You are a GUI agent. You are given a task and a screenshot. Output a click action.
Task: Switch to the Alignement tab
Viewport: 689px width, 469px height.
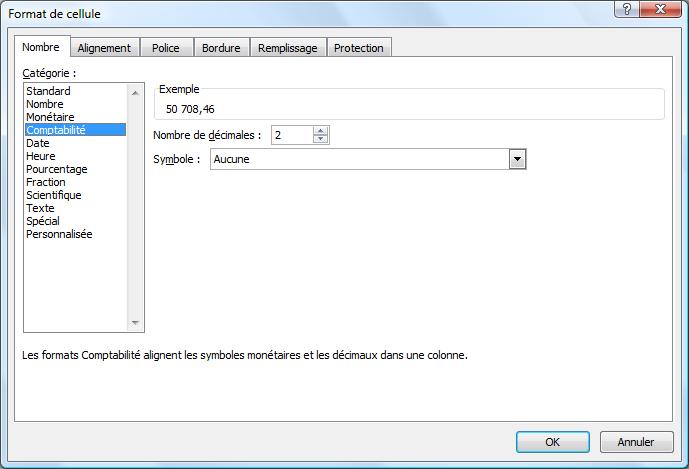pyautogui.click(x=104, y=48)
